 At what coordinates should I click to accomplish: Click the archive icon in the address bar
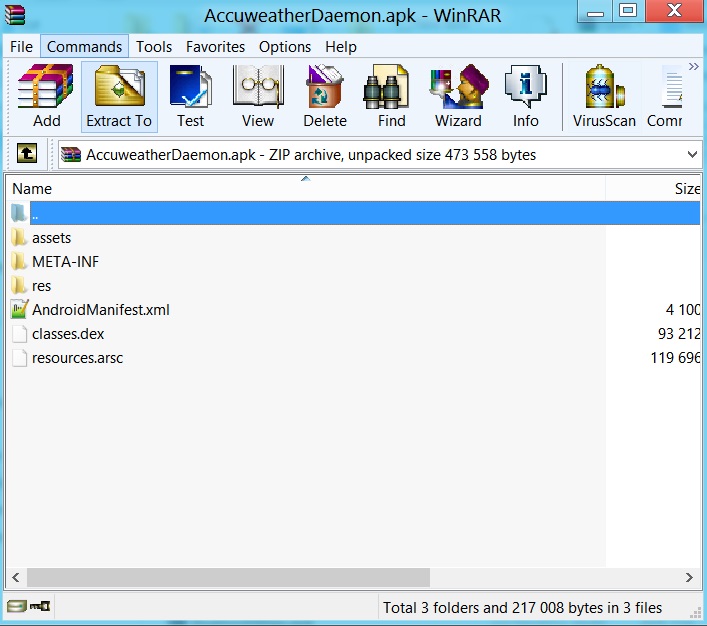pos(71,155)
